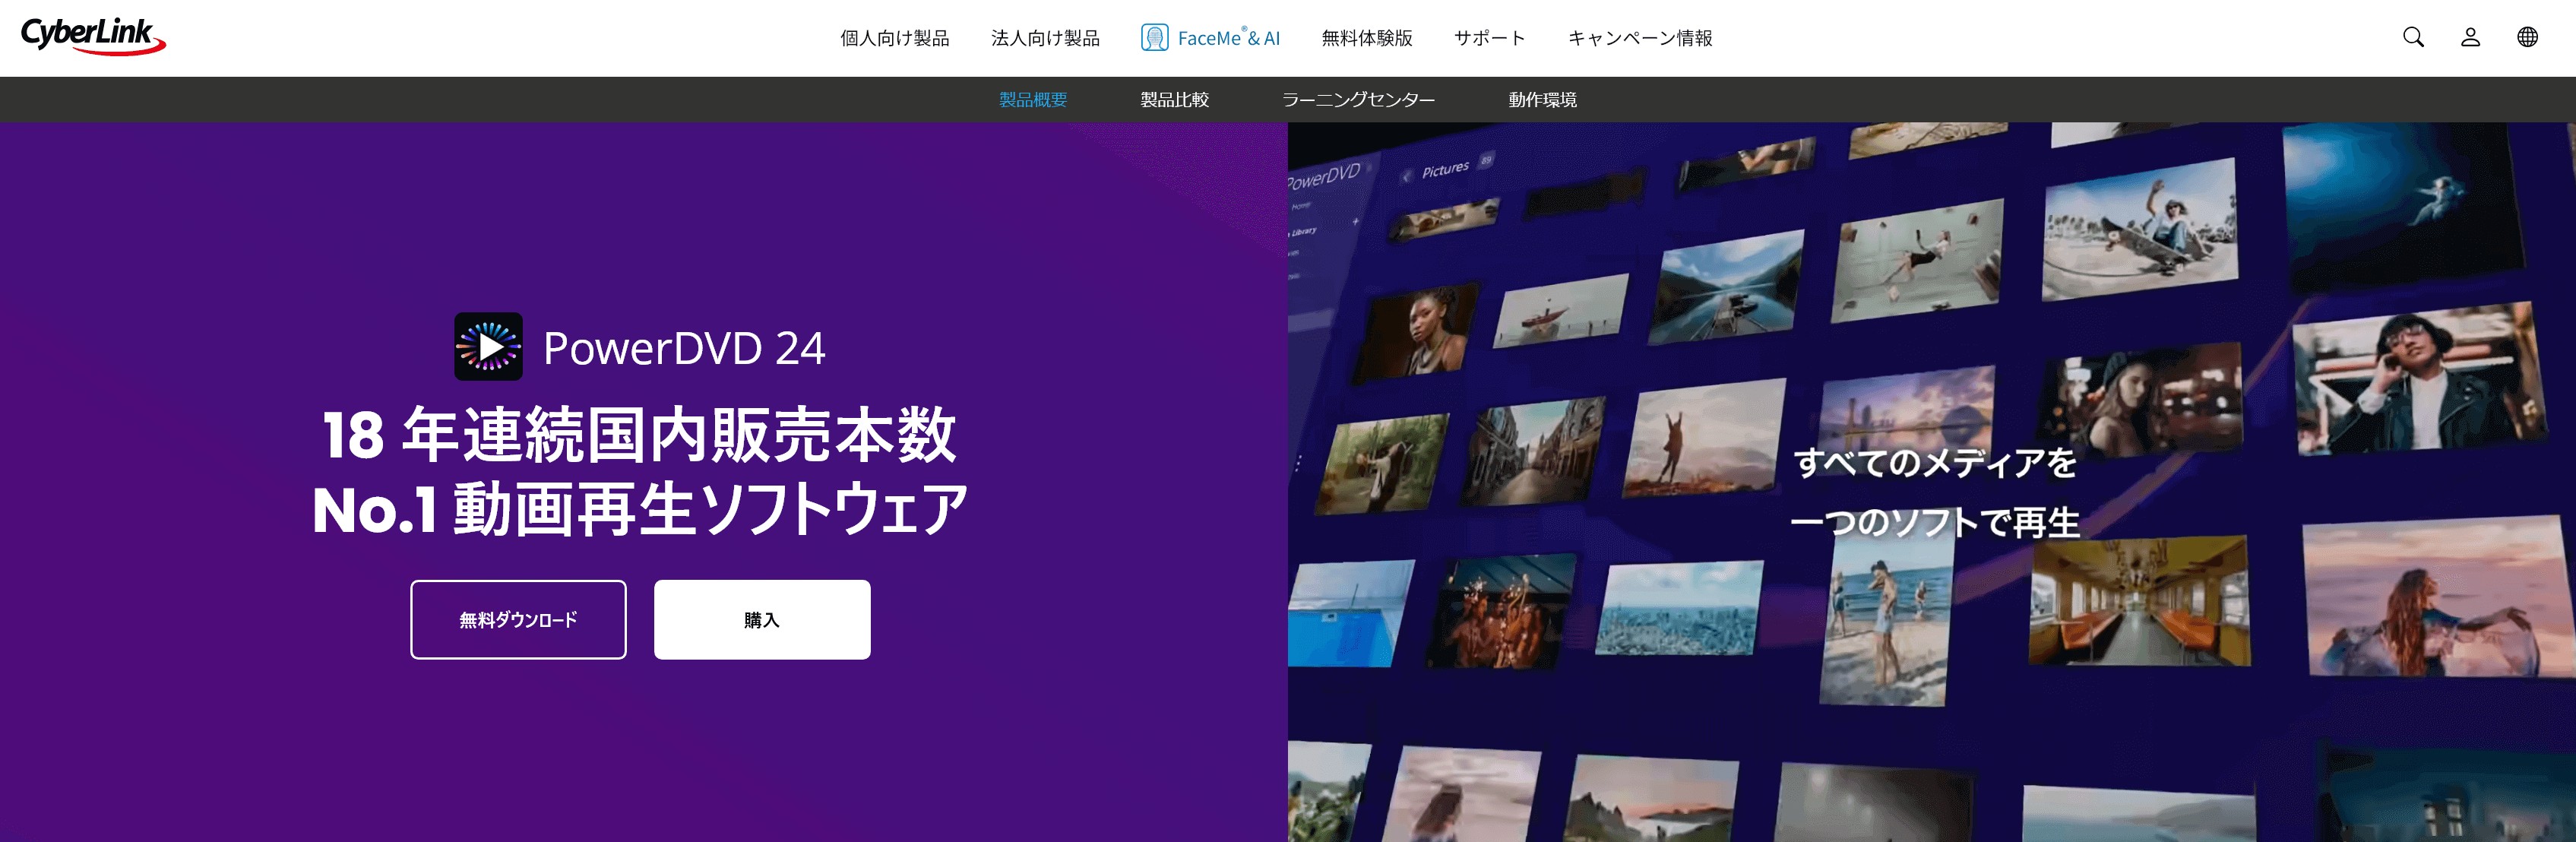Viewport: 2576px width, 842px height.
Task: Click the 無料ダウンロード button
Action: click(518, 620)
